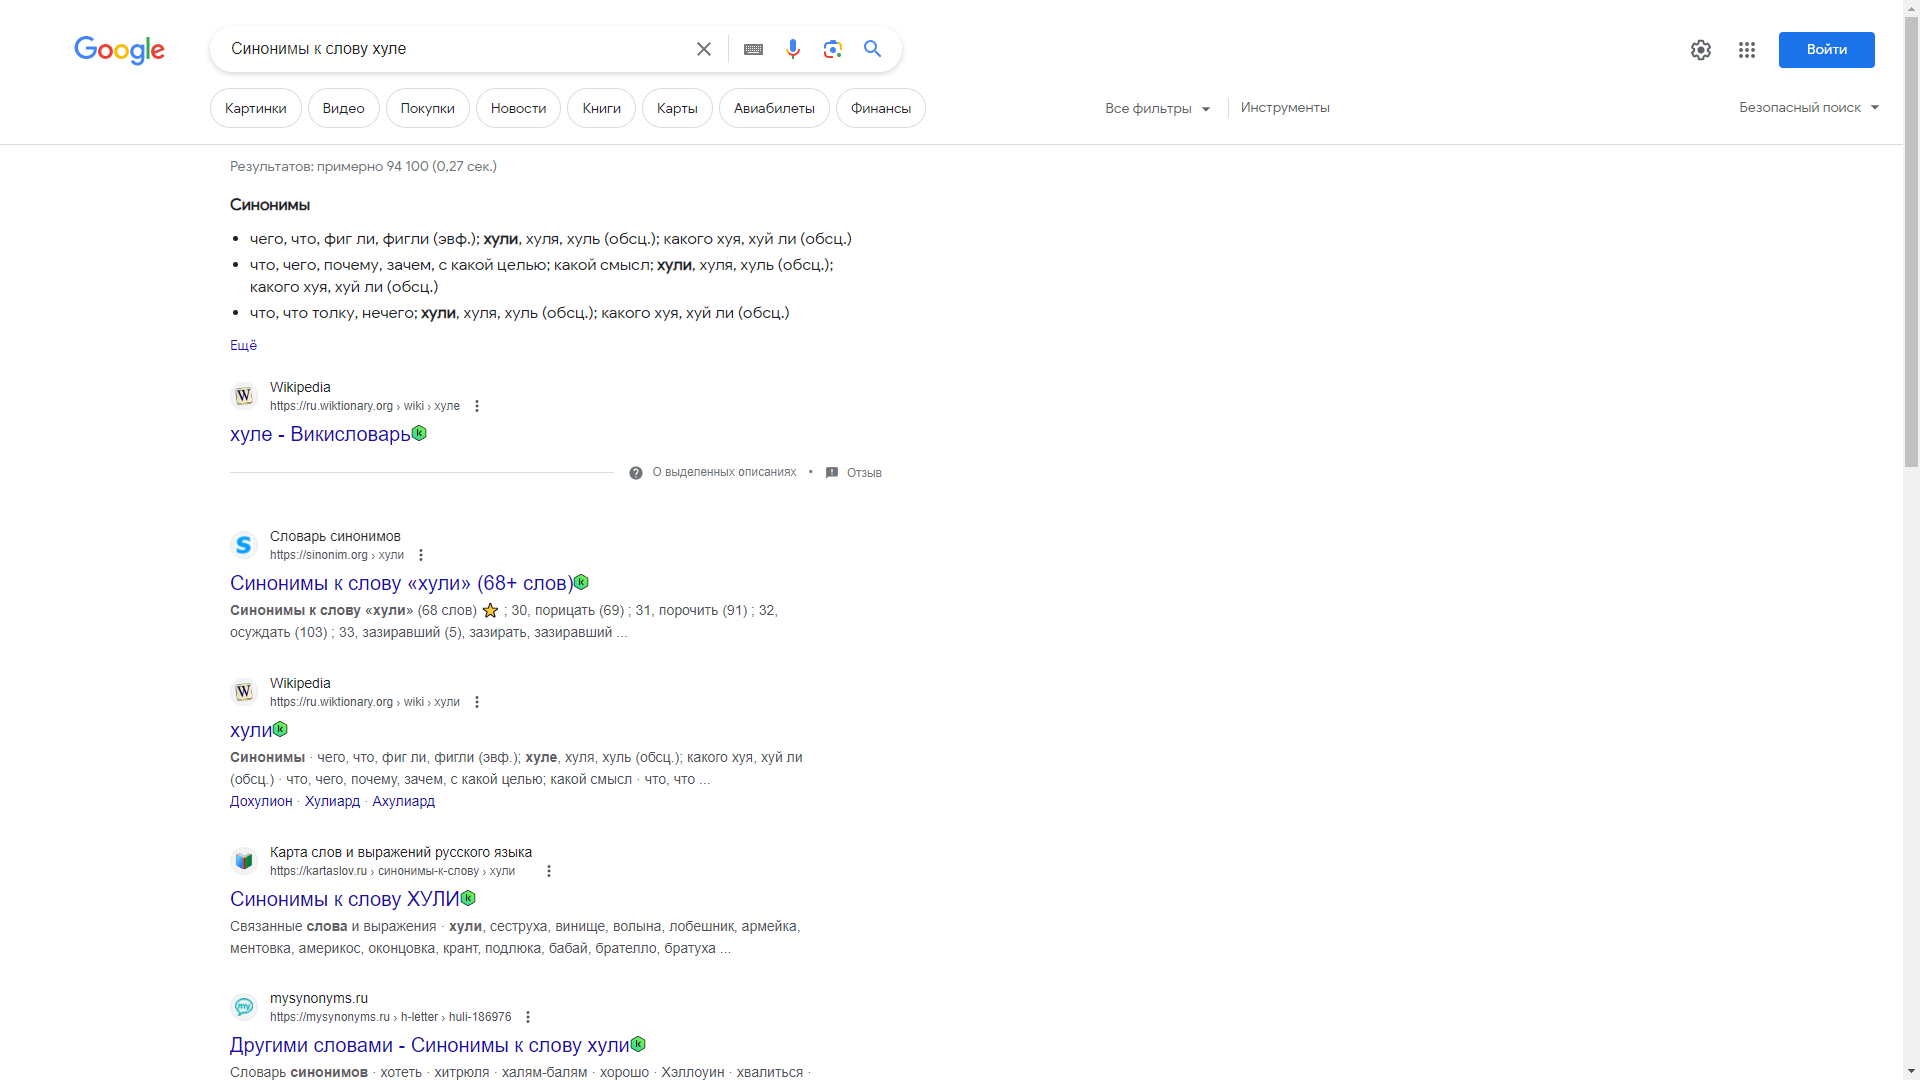Click scrollbar down arrow
The height and width of the screenshot is (1080, 1920).
[1911, 1071]
